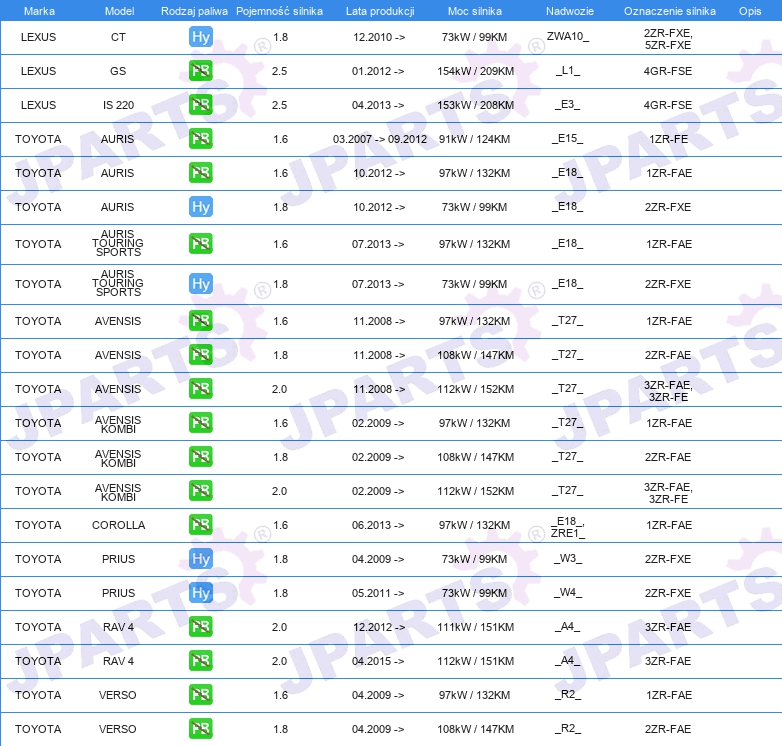782x746 pixels.
Task: Click the Oznaczenie silnika column header
Action: (x=670, y=11)
